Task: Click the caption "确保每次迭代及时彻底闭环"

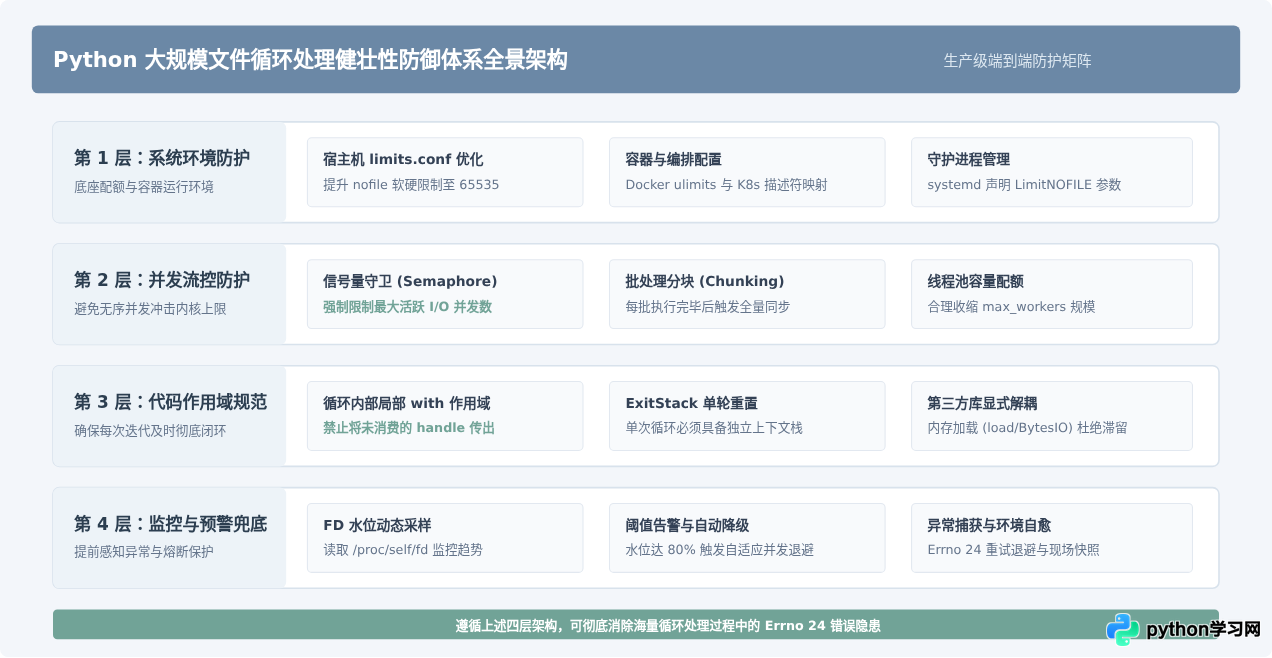Action: point(150,431)
